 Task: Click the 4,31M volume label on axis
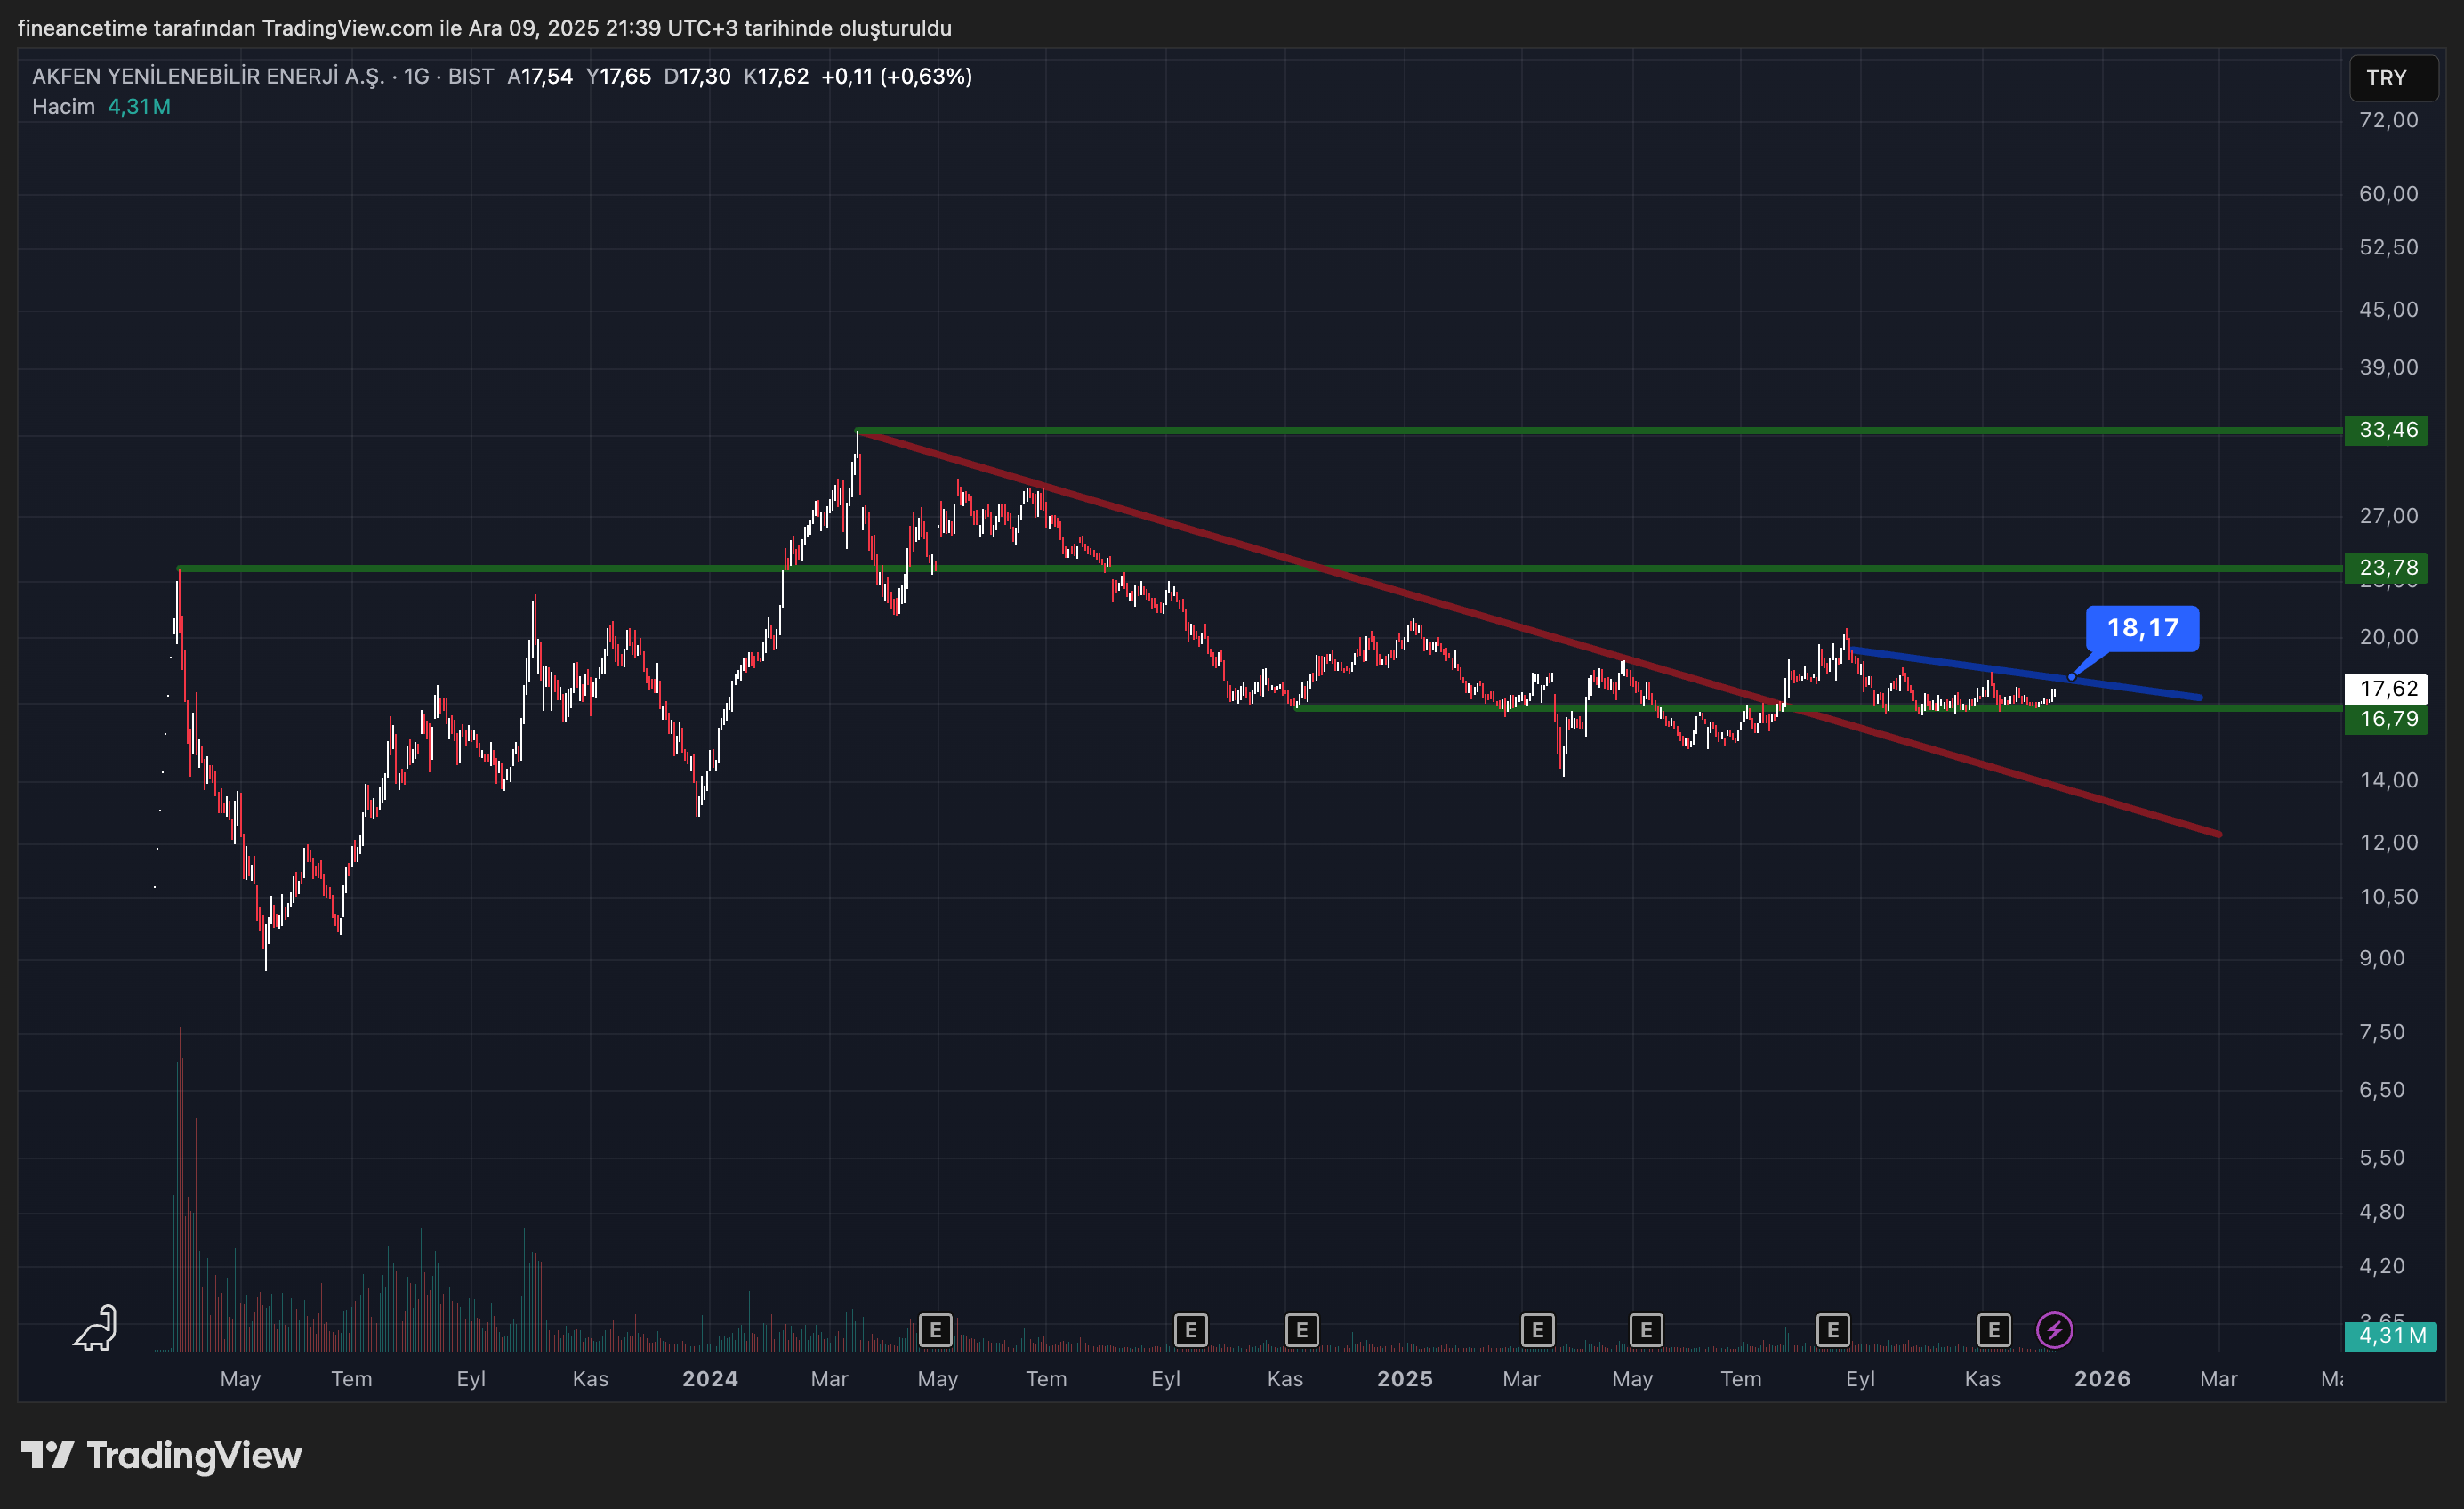click(x=2391, y=1336)
